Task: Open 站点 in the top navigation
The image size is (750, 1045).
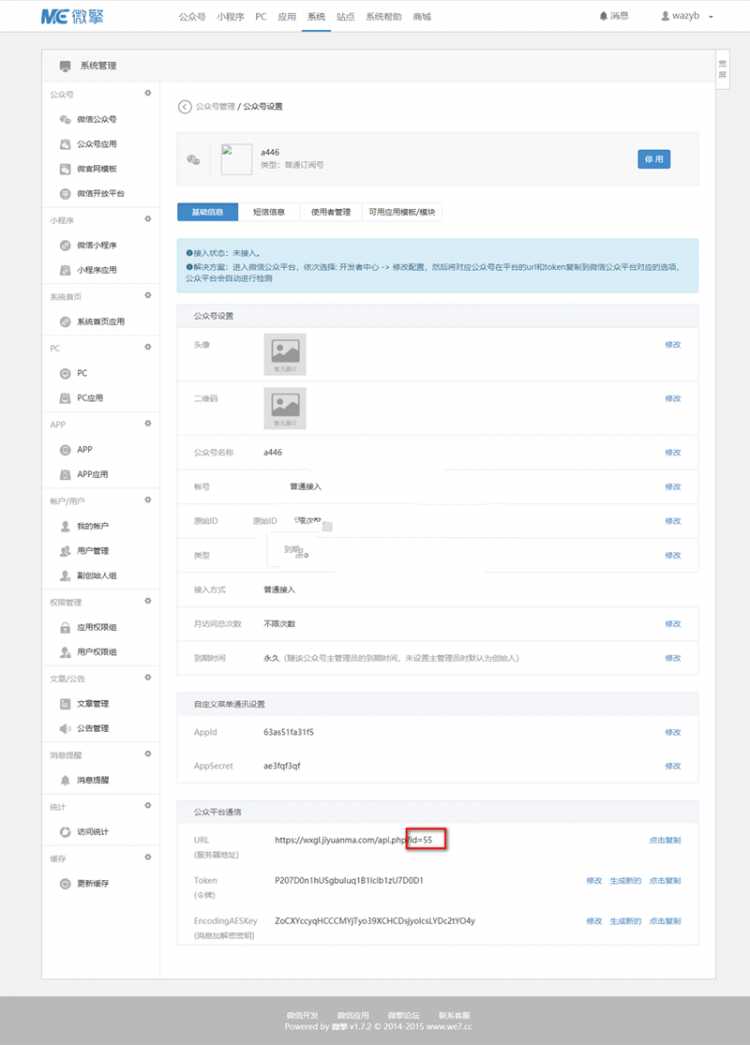Action: point(345,17)
